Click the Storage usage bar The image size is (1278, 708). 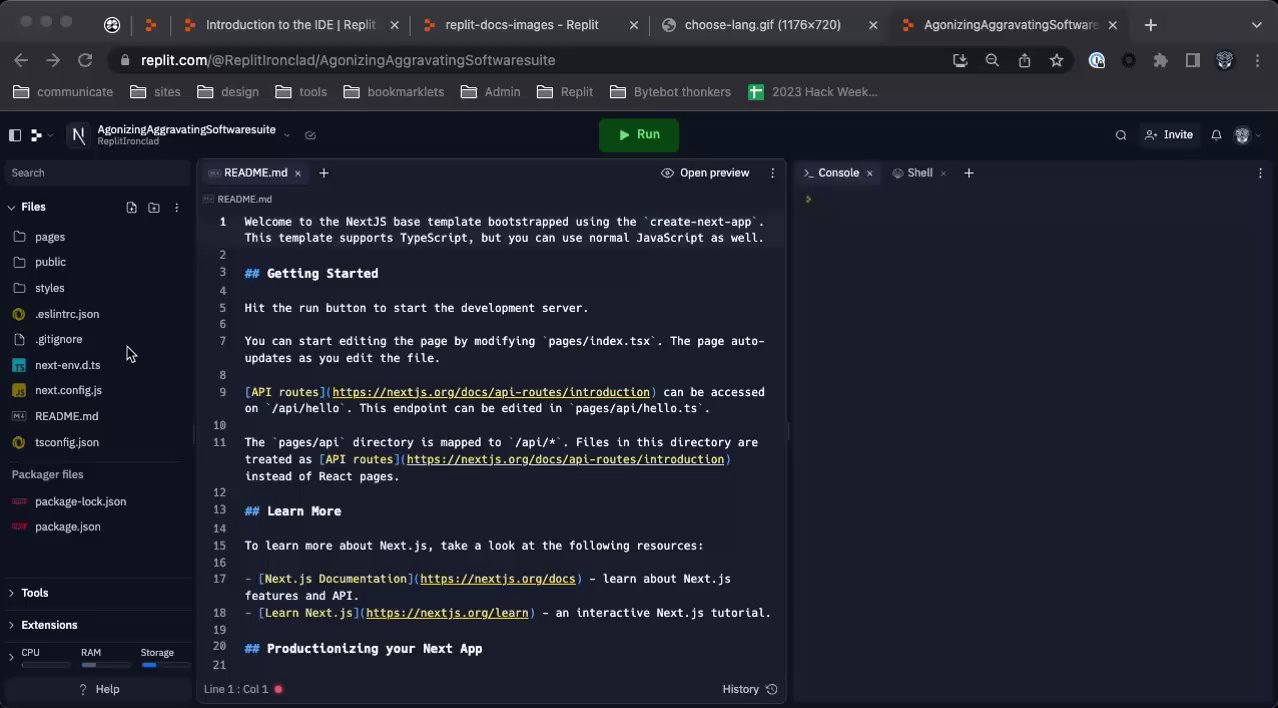tap(164, 664)
